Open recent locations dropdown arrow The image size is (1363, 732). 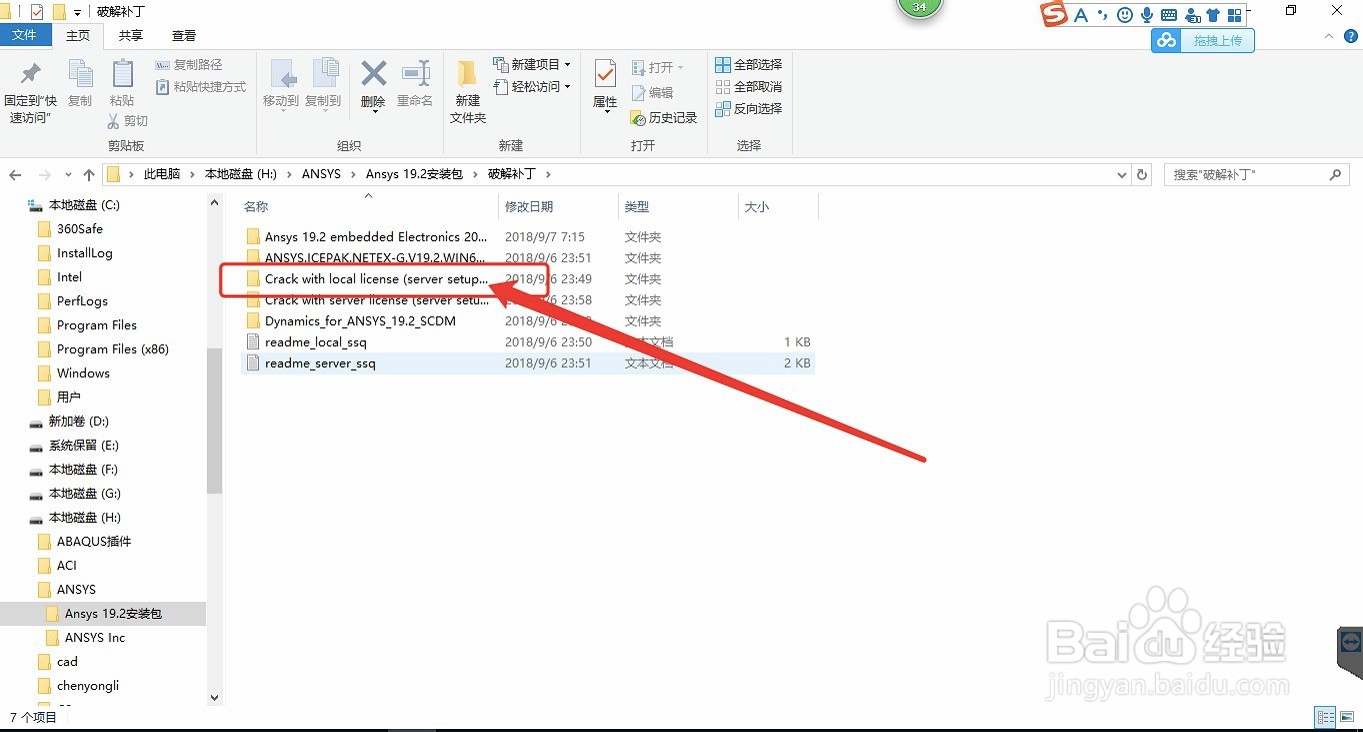[x=68, y=175]
